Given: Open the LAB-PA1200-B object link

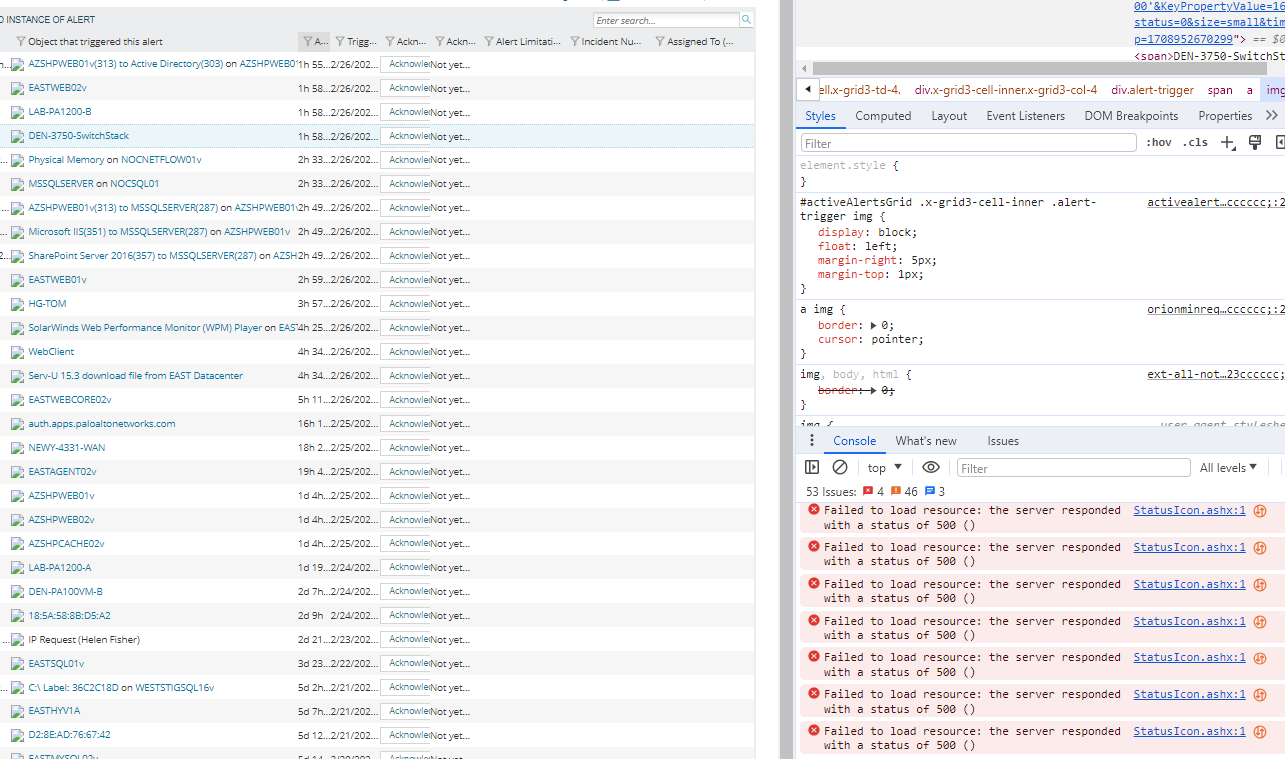Looking at the screenshot, I should 60,112.
